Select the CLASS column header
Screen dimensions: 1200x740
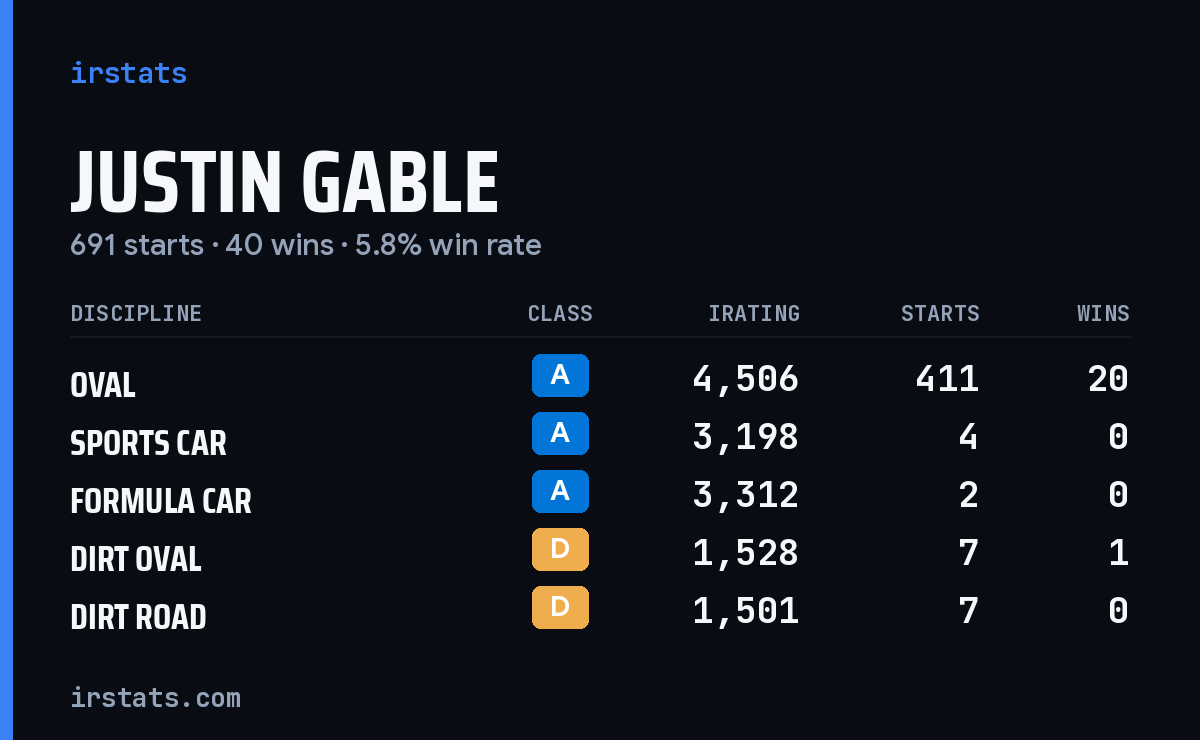pyautogui.click(x=560, y=313)
